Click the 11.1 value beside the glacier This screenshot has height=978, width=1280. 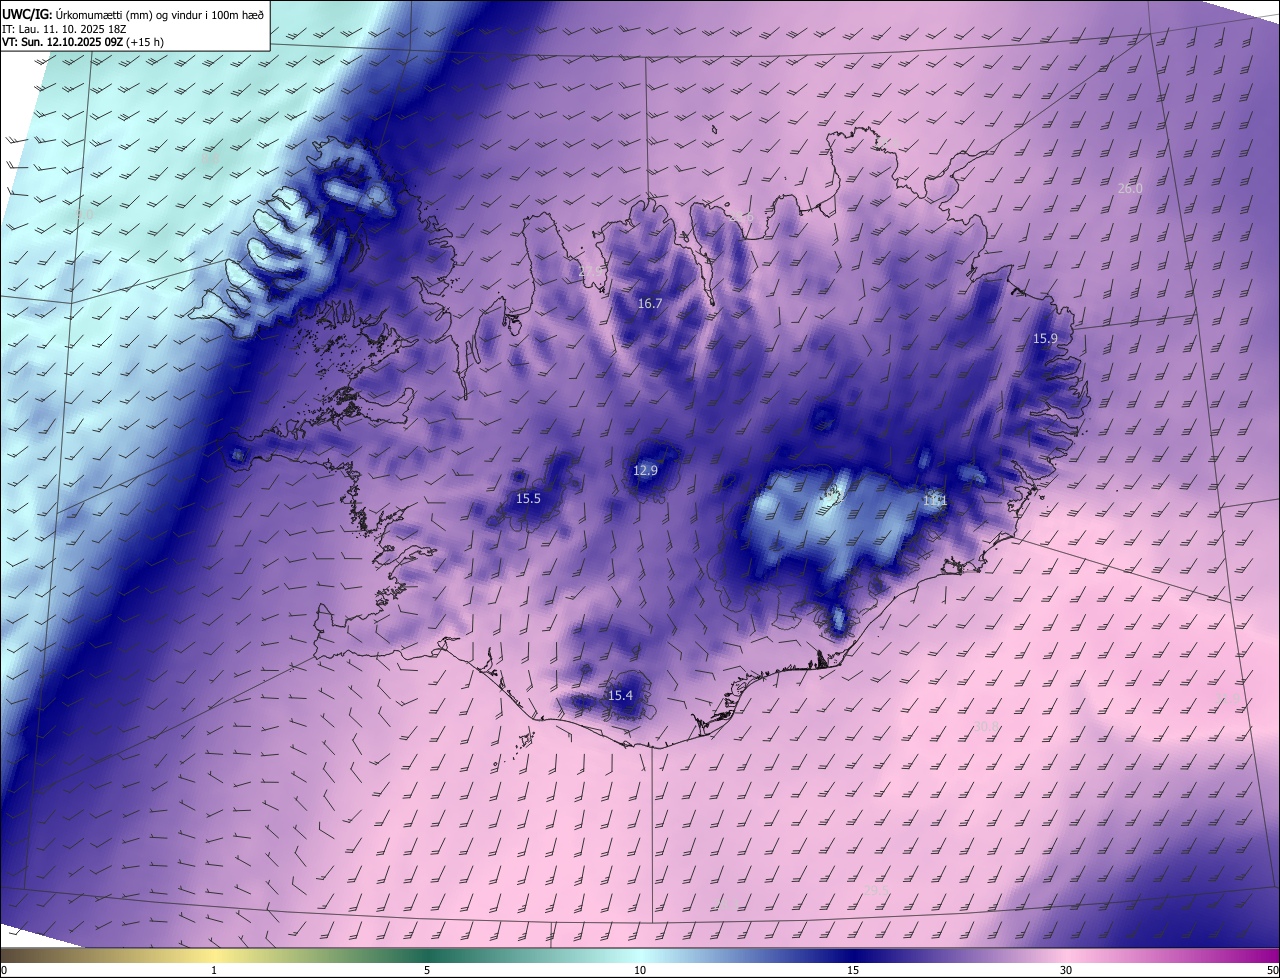point(935,500)
